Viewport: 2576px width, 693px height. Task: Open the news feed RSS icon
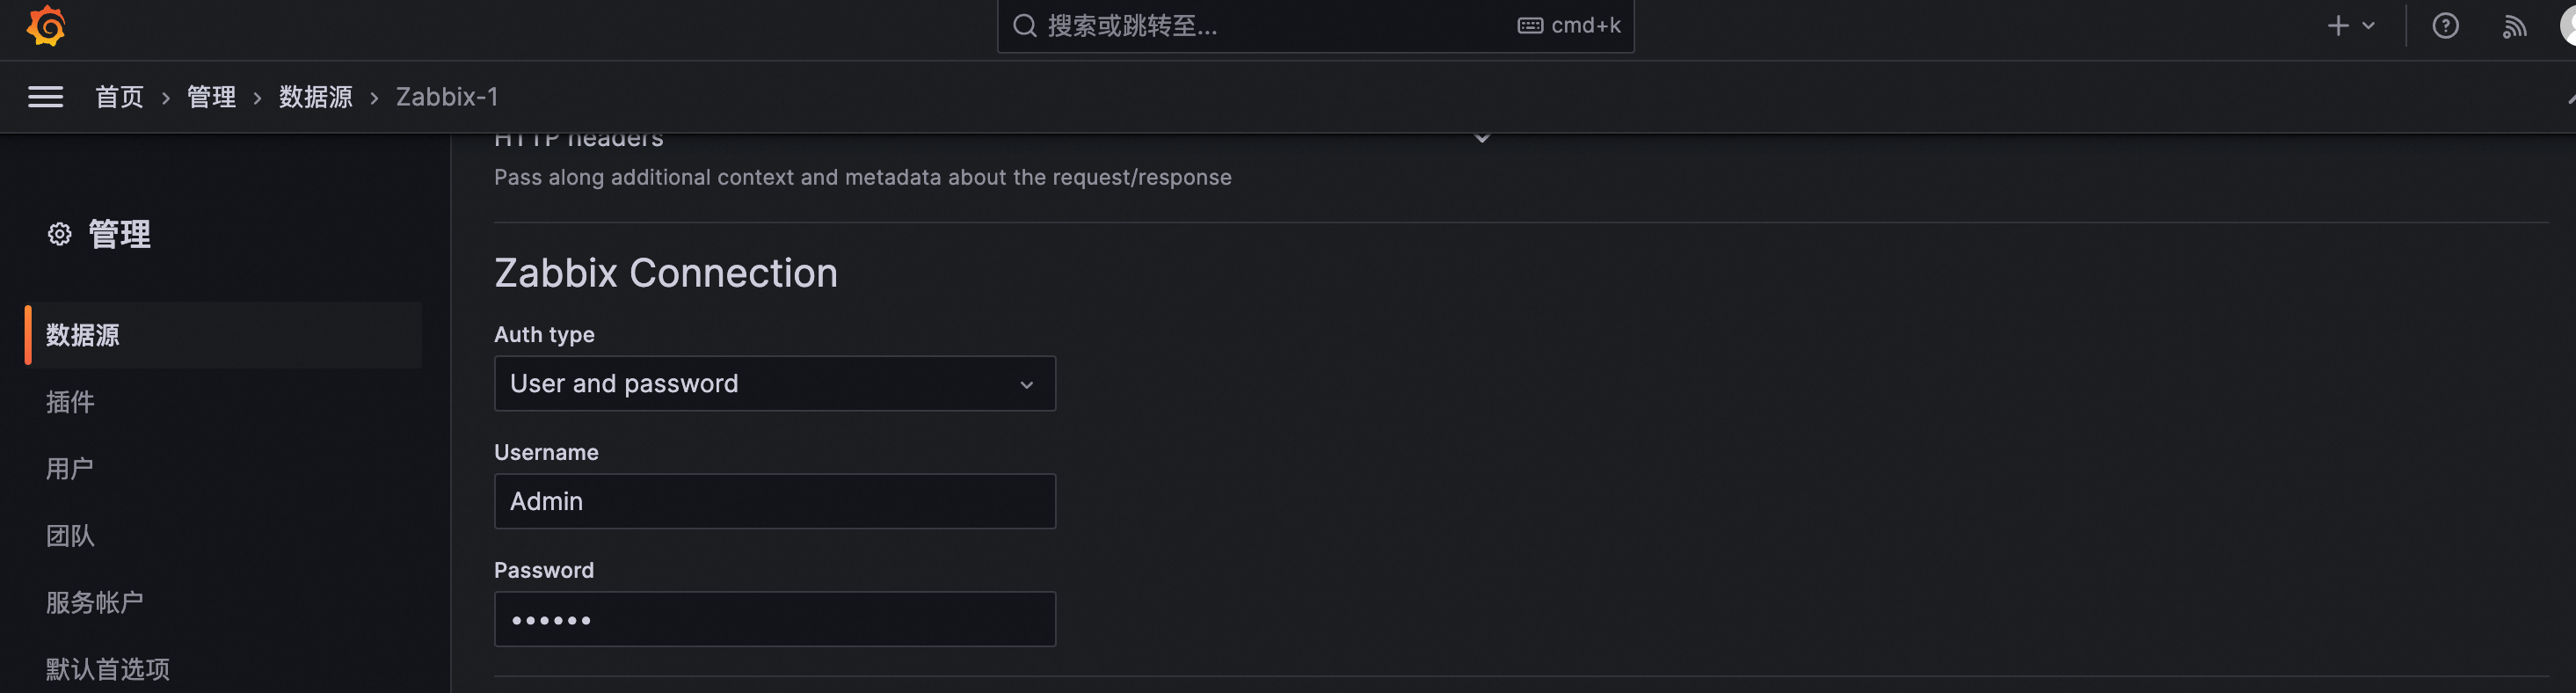[2514, 26]
